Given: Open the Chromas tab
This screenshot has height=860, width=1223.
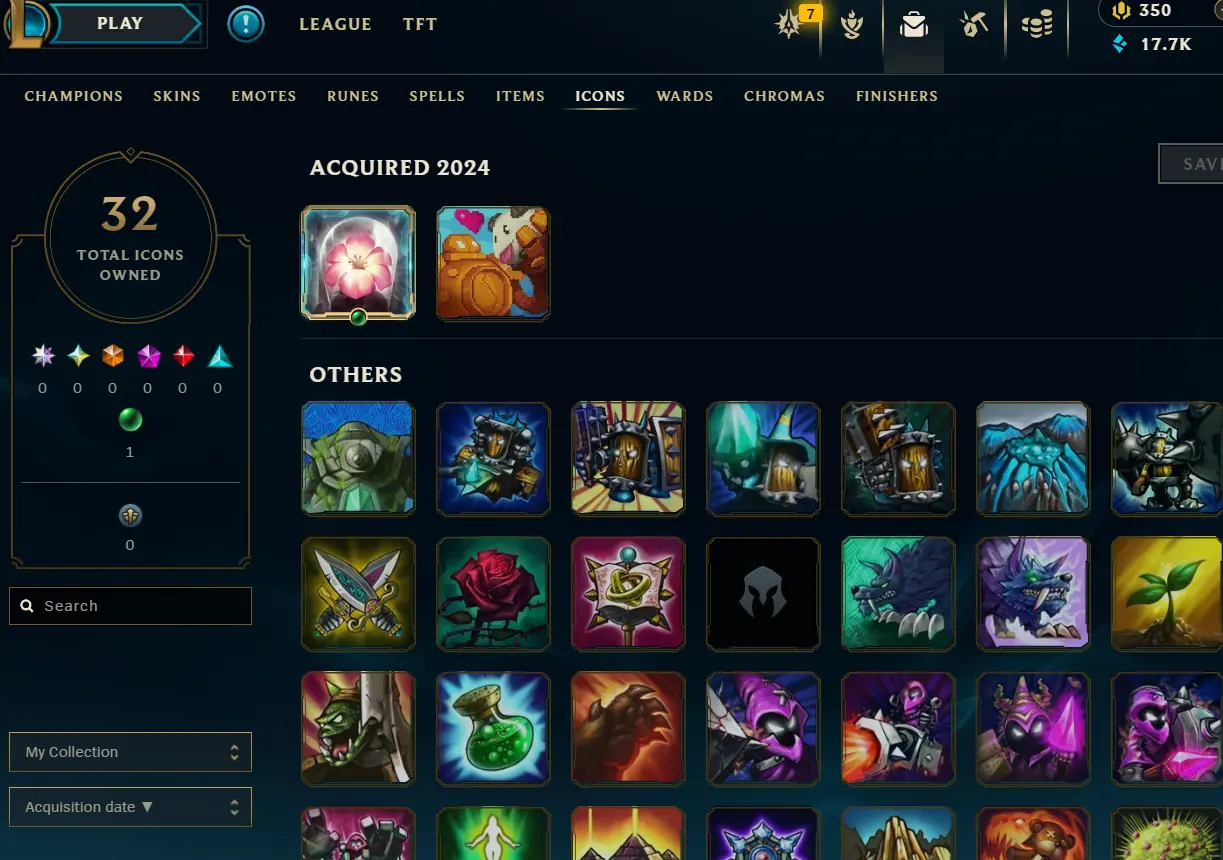Looking at the screenshot, I should (x=784, y=96).
